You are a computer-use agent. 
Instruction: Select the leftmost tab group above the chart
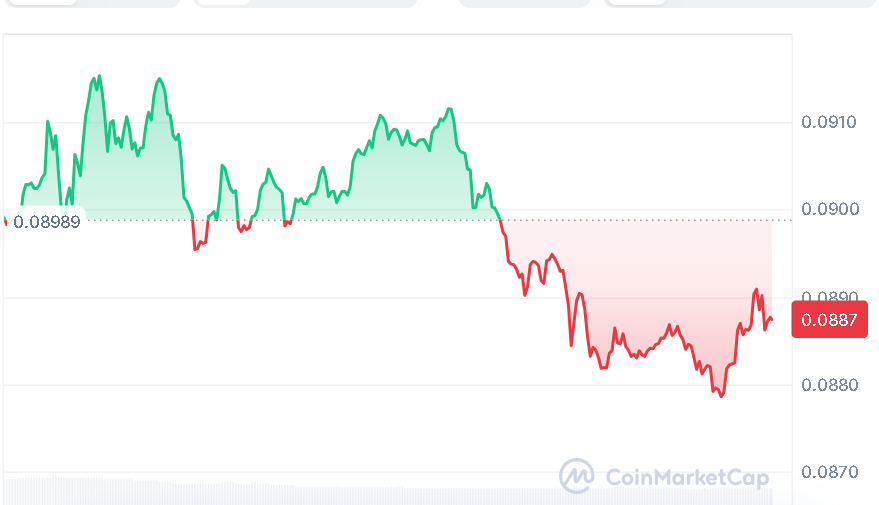coord(90,3)
